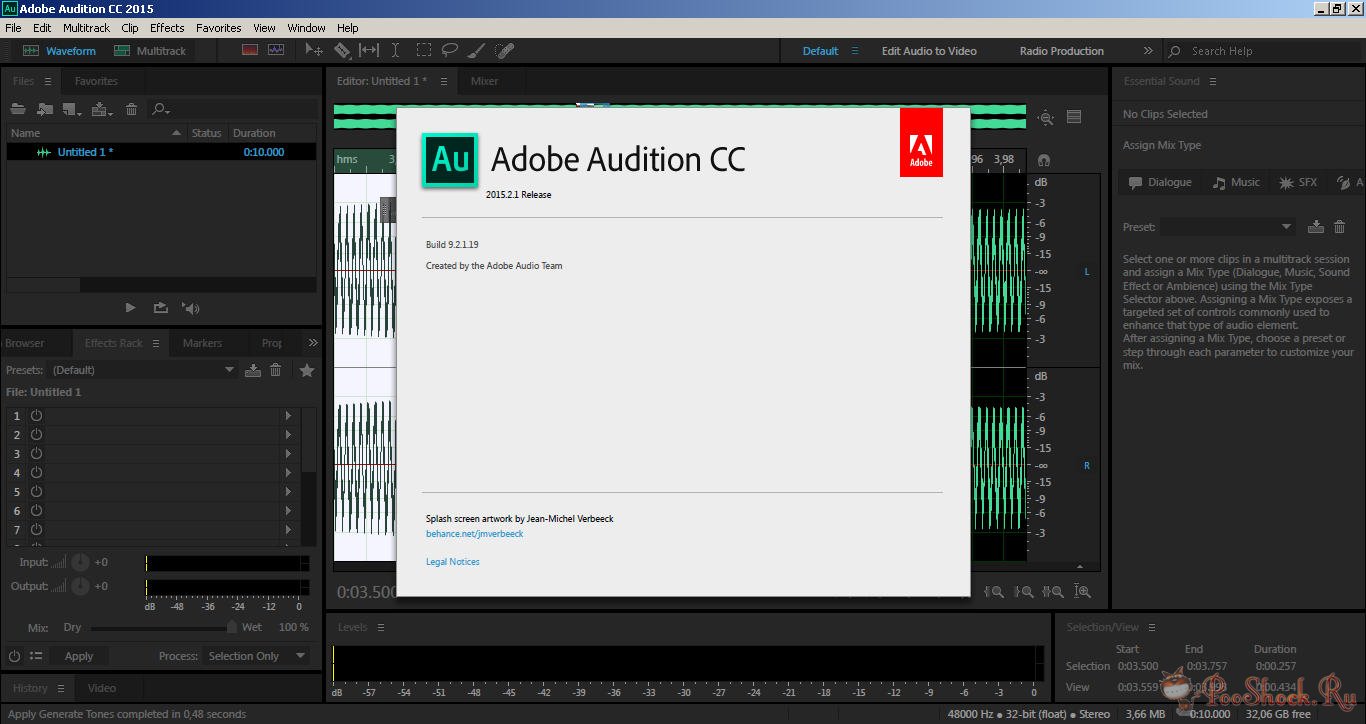
Task: Select the Spot Healing Brush tool
Action: tap(505, 50)
